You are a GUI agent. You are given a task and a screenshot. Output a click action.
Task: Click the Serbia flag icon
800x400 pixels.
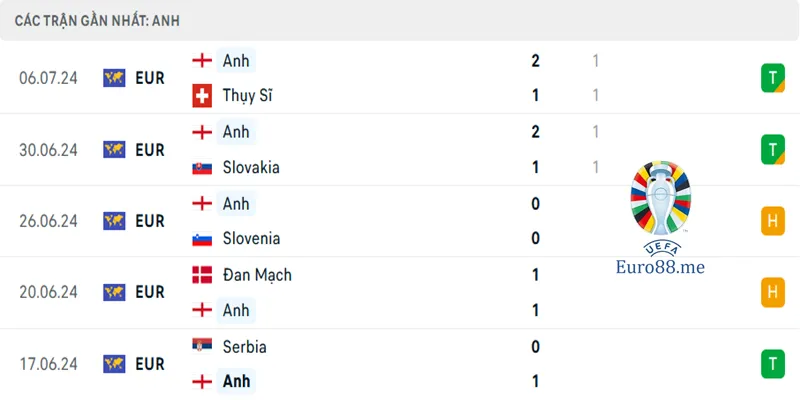[x=202, y=346]
